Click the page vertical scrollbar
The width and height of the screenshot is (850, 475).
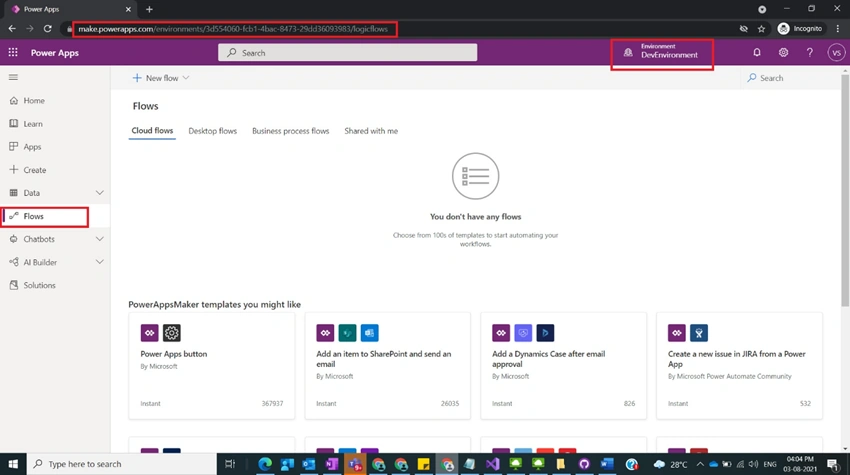click(x=845, y=190)
